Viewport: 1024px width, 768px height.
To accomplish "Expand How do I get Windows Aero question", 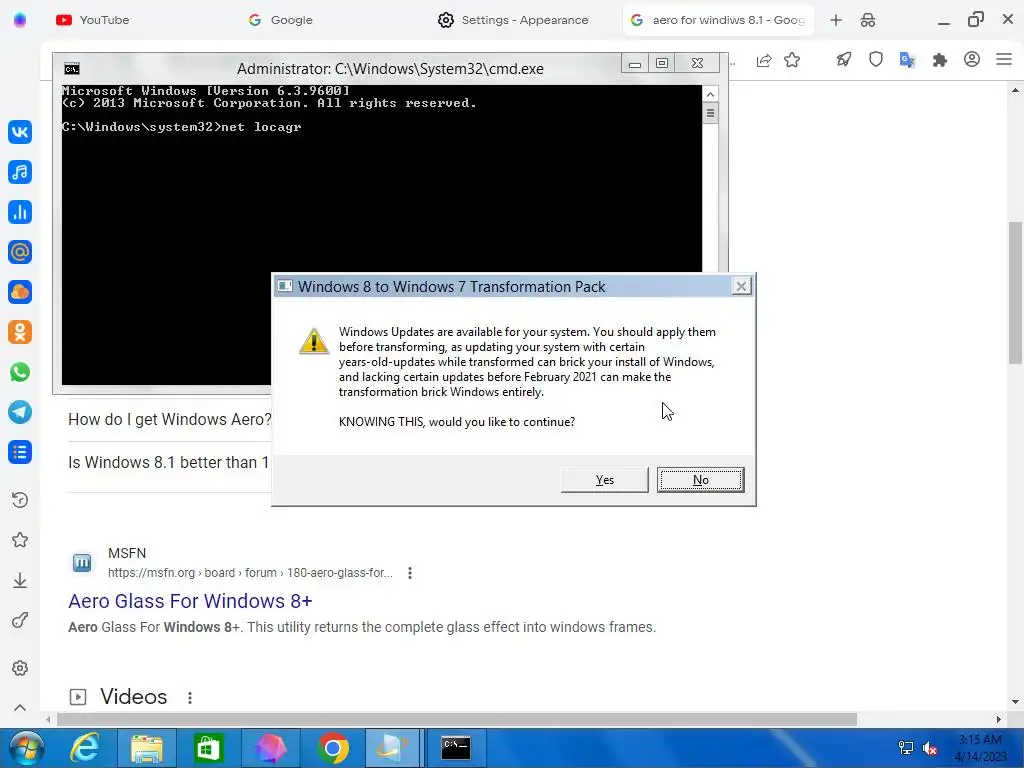I will (170, 419).
